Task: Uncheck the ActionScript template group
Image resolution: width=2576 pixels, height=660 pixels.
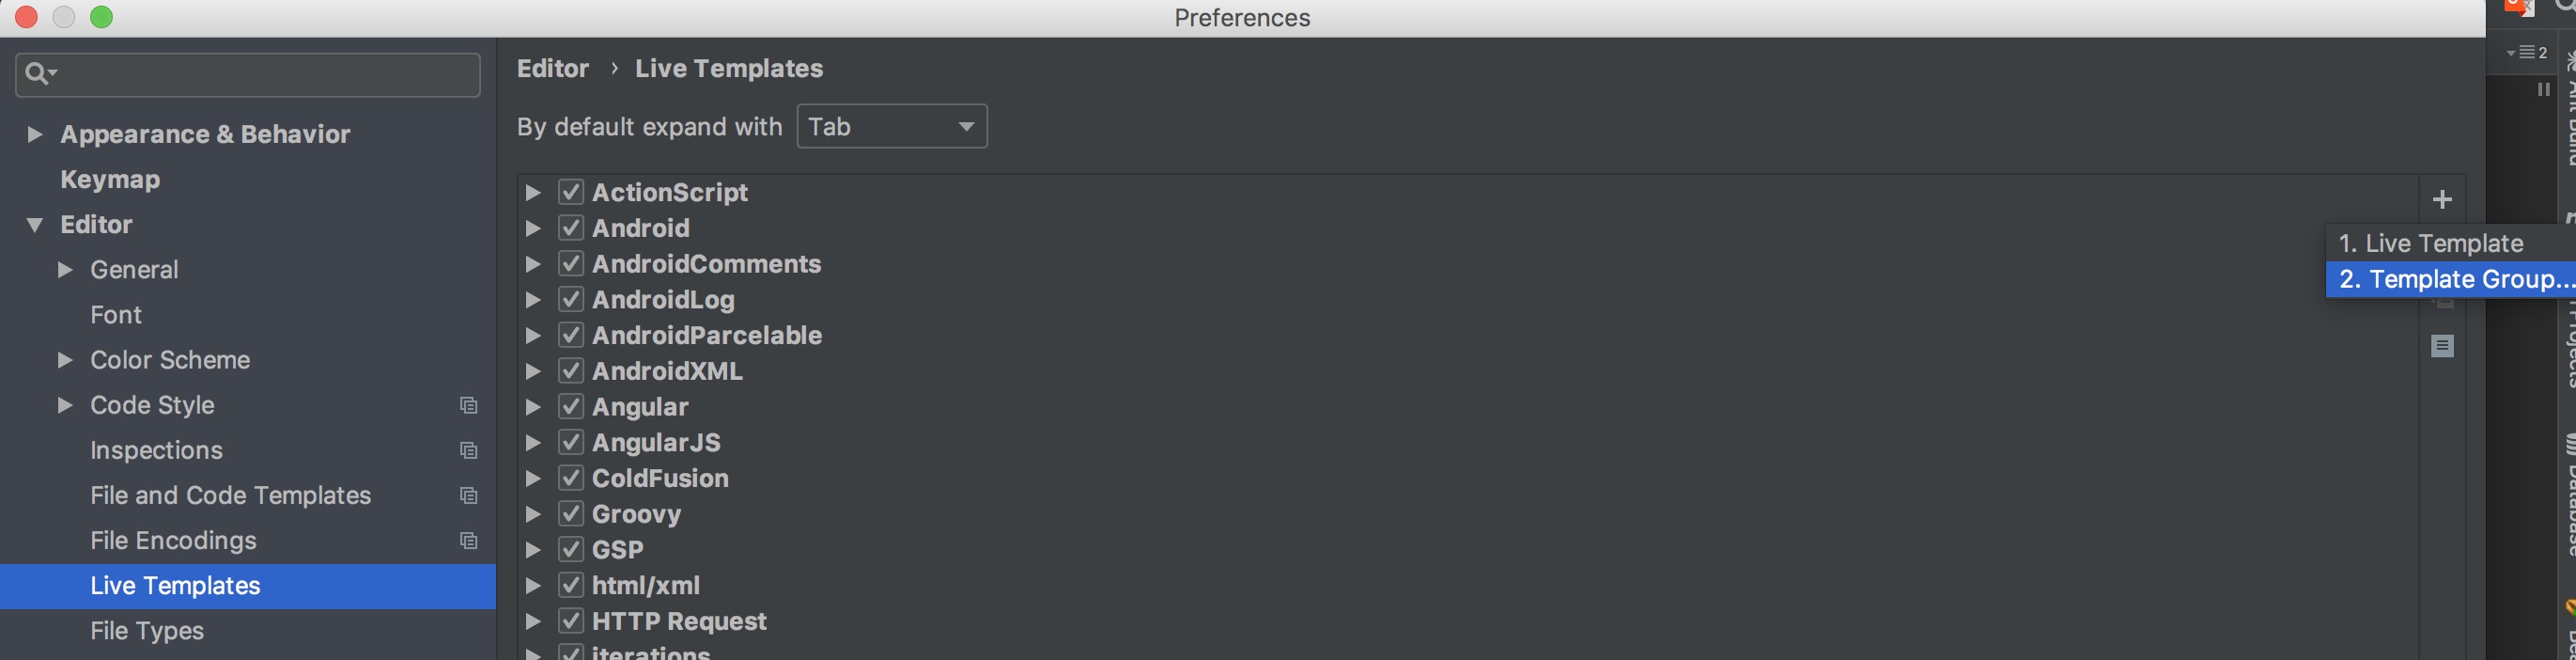Action: point(570,192)
